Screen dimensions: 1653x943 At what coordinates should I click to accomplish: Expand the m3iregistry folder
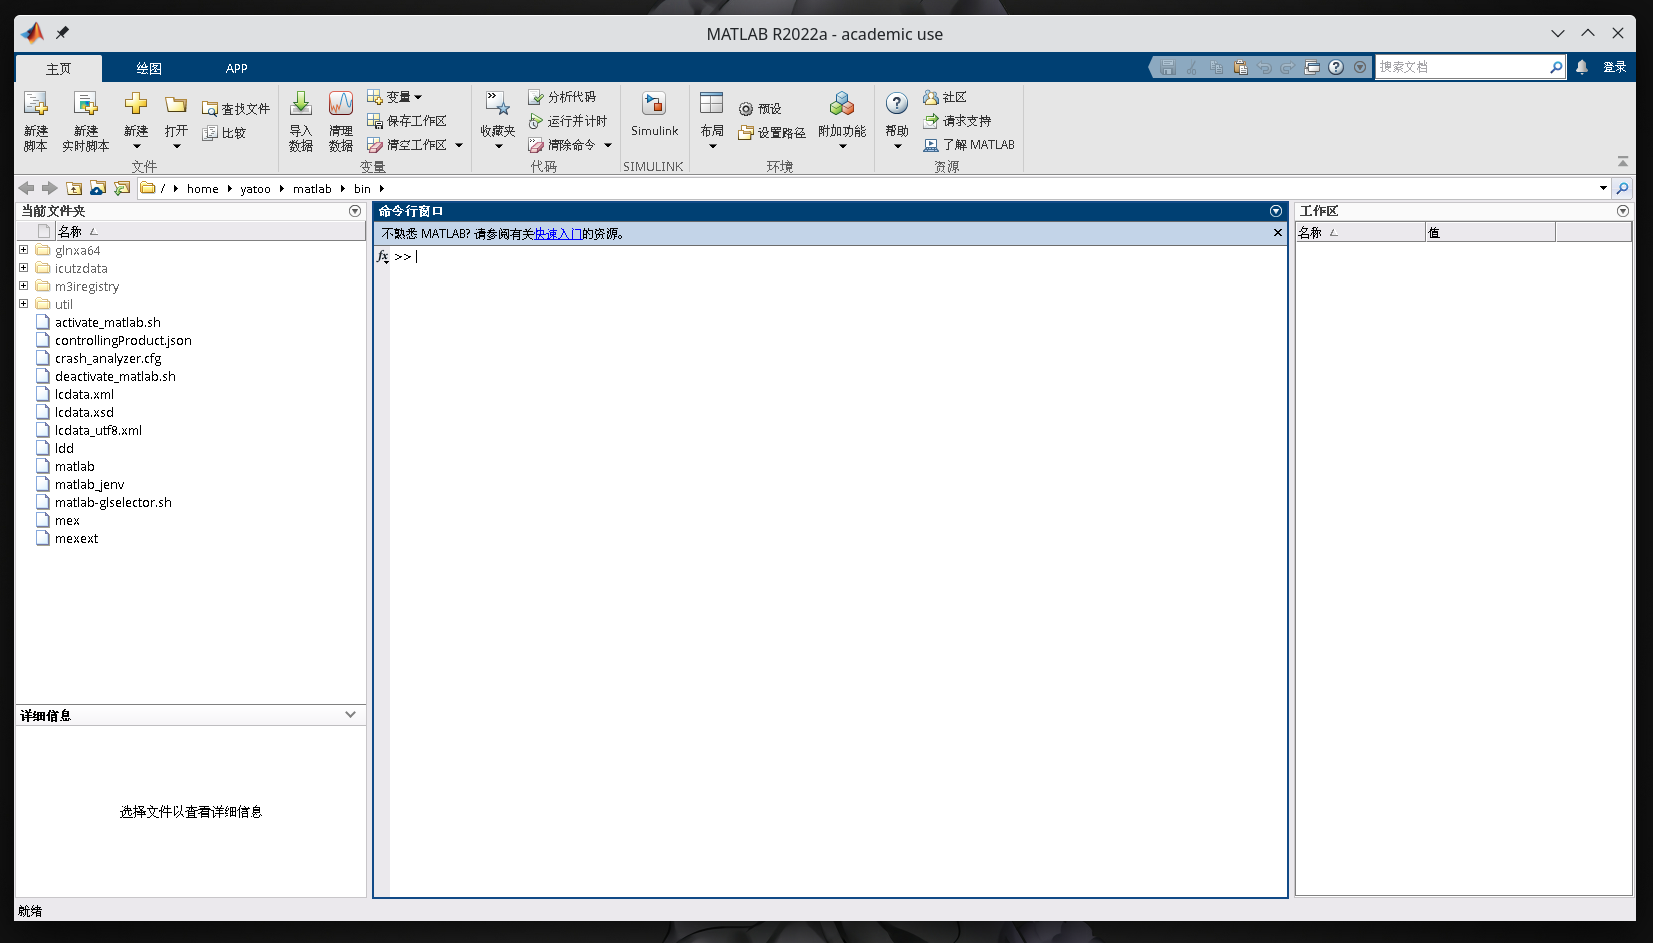[23, 286]
